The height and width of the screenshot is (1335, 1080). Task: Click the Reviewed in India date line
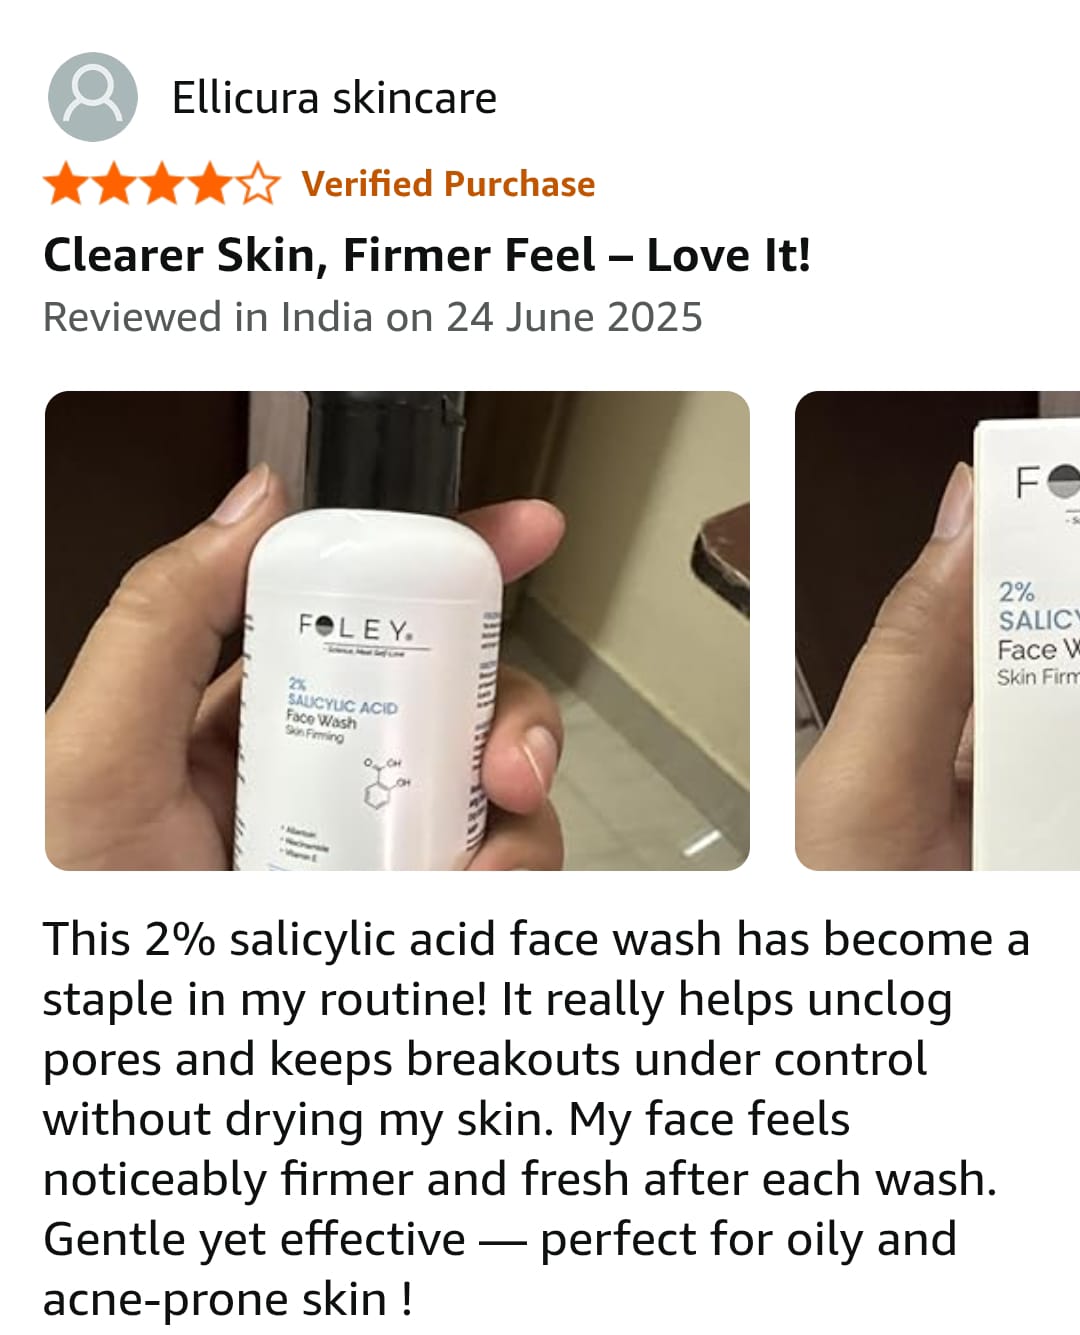pyautogui.click(x=373, y=317)
